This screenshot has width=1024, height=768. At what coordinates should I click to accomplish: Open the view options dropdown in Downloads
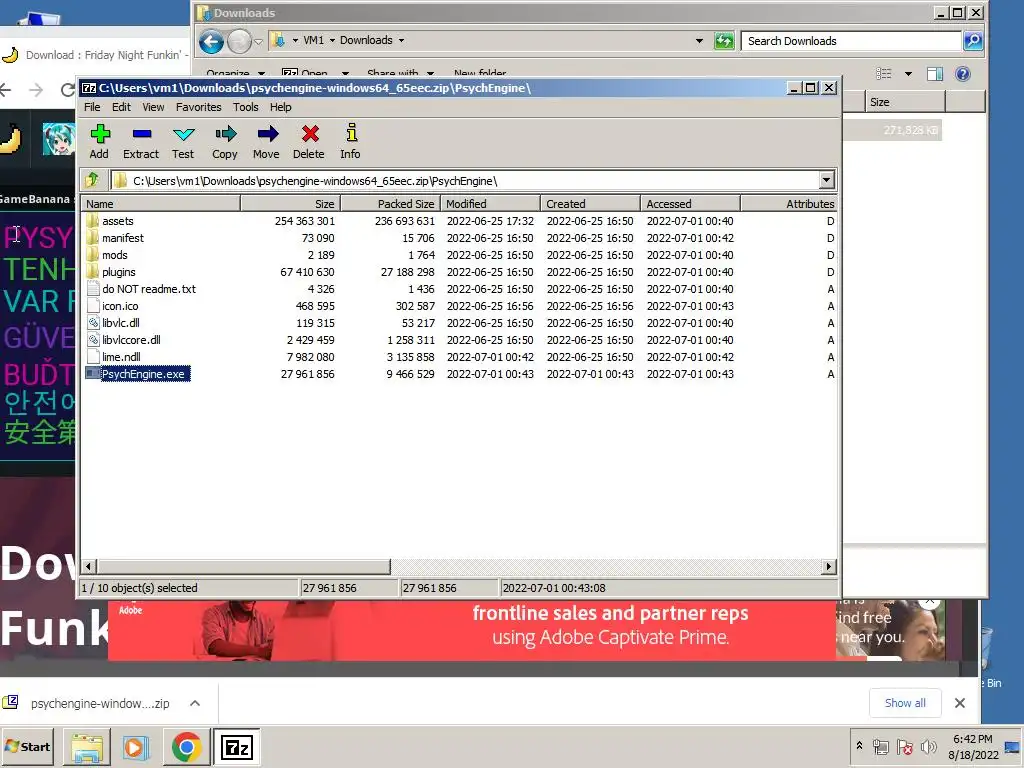click(x=908, y=74)
